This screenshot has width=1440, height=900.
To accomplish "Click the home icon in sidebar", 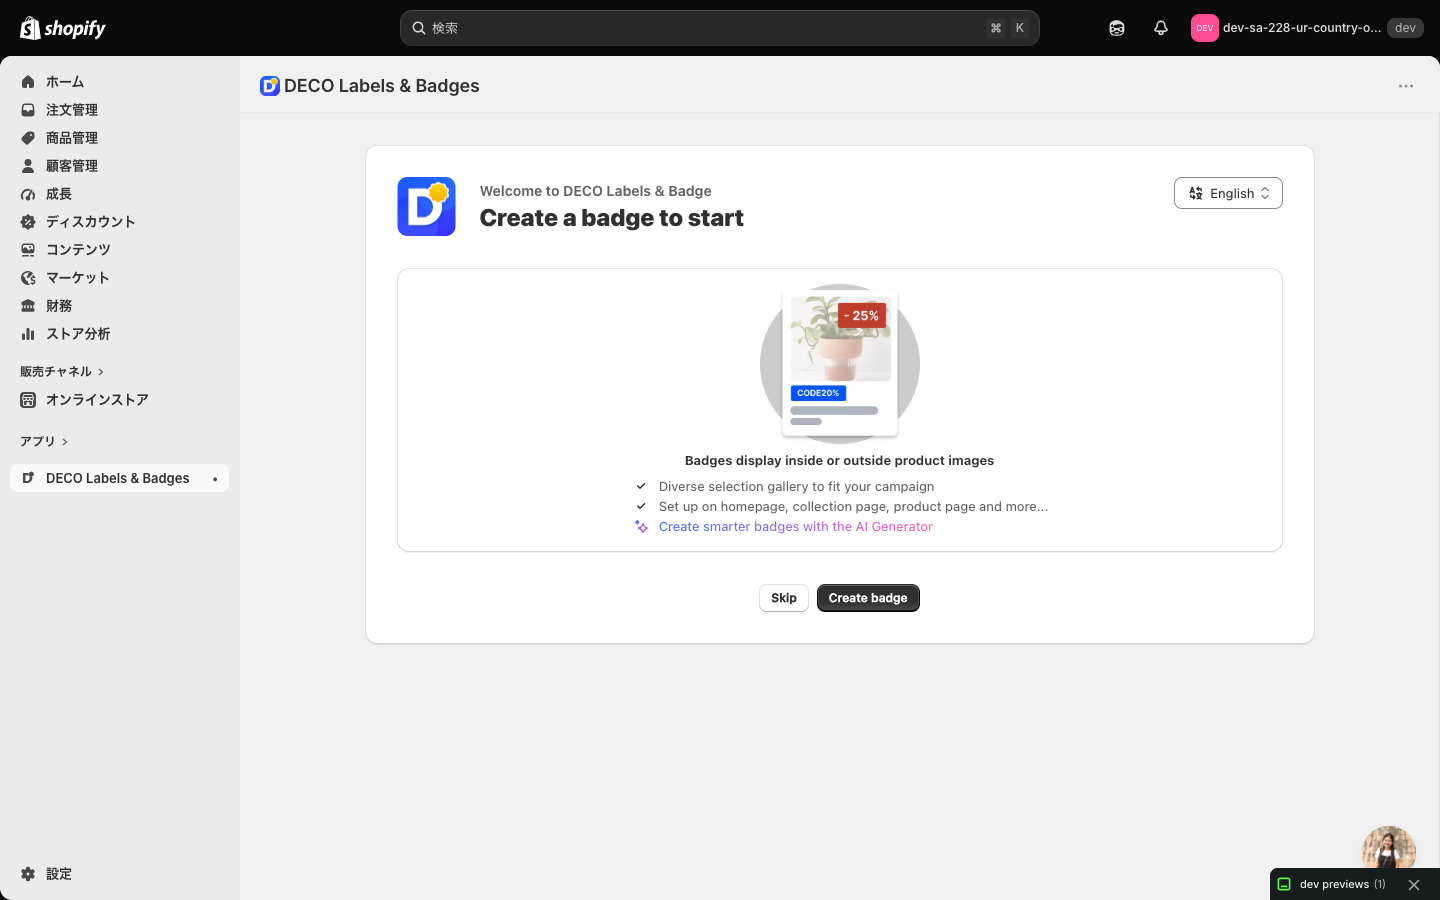I will 28,82.
